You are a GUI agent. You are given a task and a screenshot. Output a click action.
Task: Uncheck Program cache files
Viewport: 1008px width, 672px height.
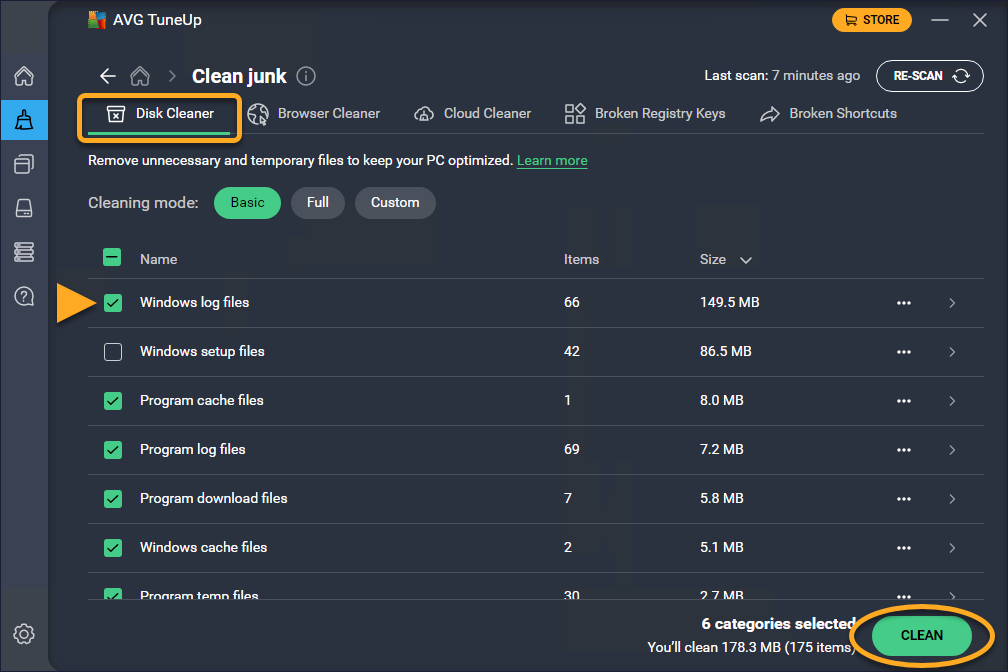(x=113, y=401)
